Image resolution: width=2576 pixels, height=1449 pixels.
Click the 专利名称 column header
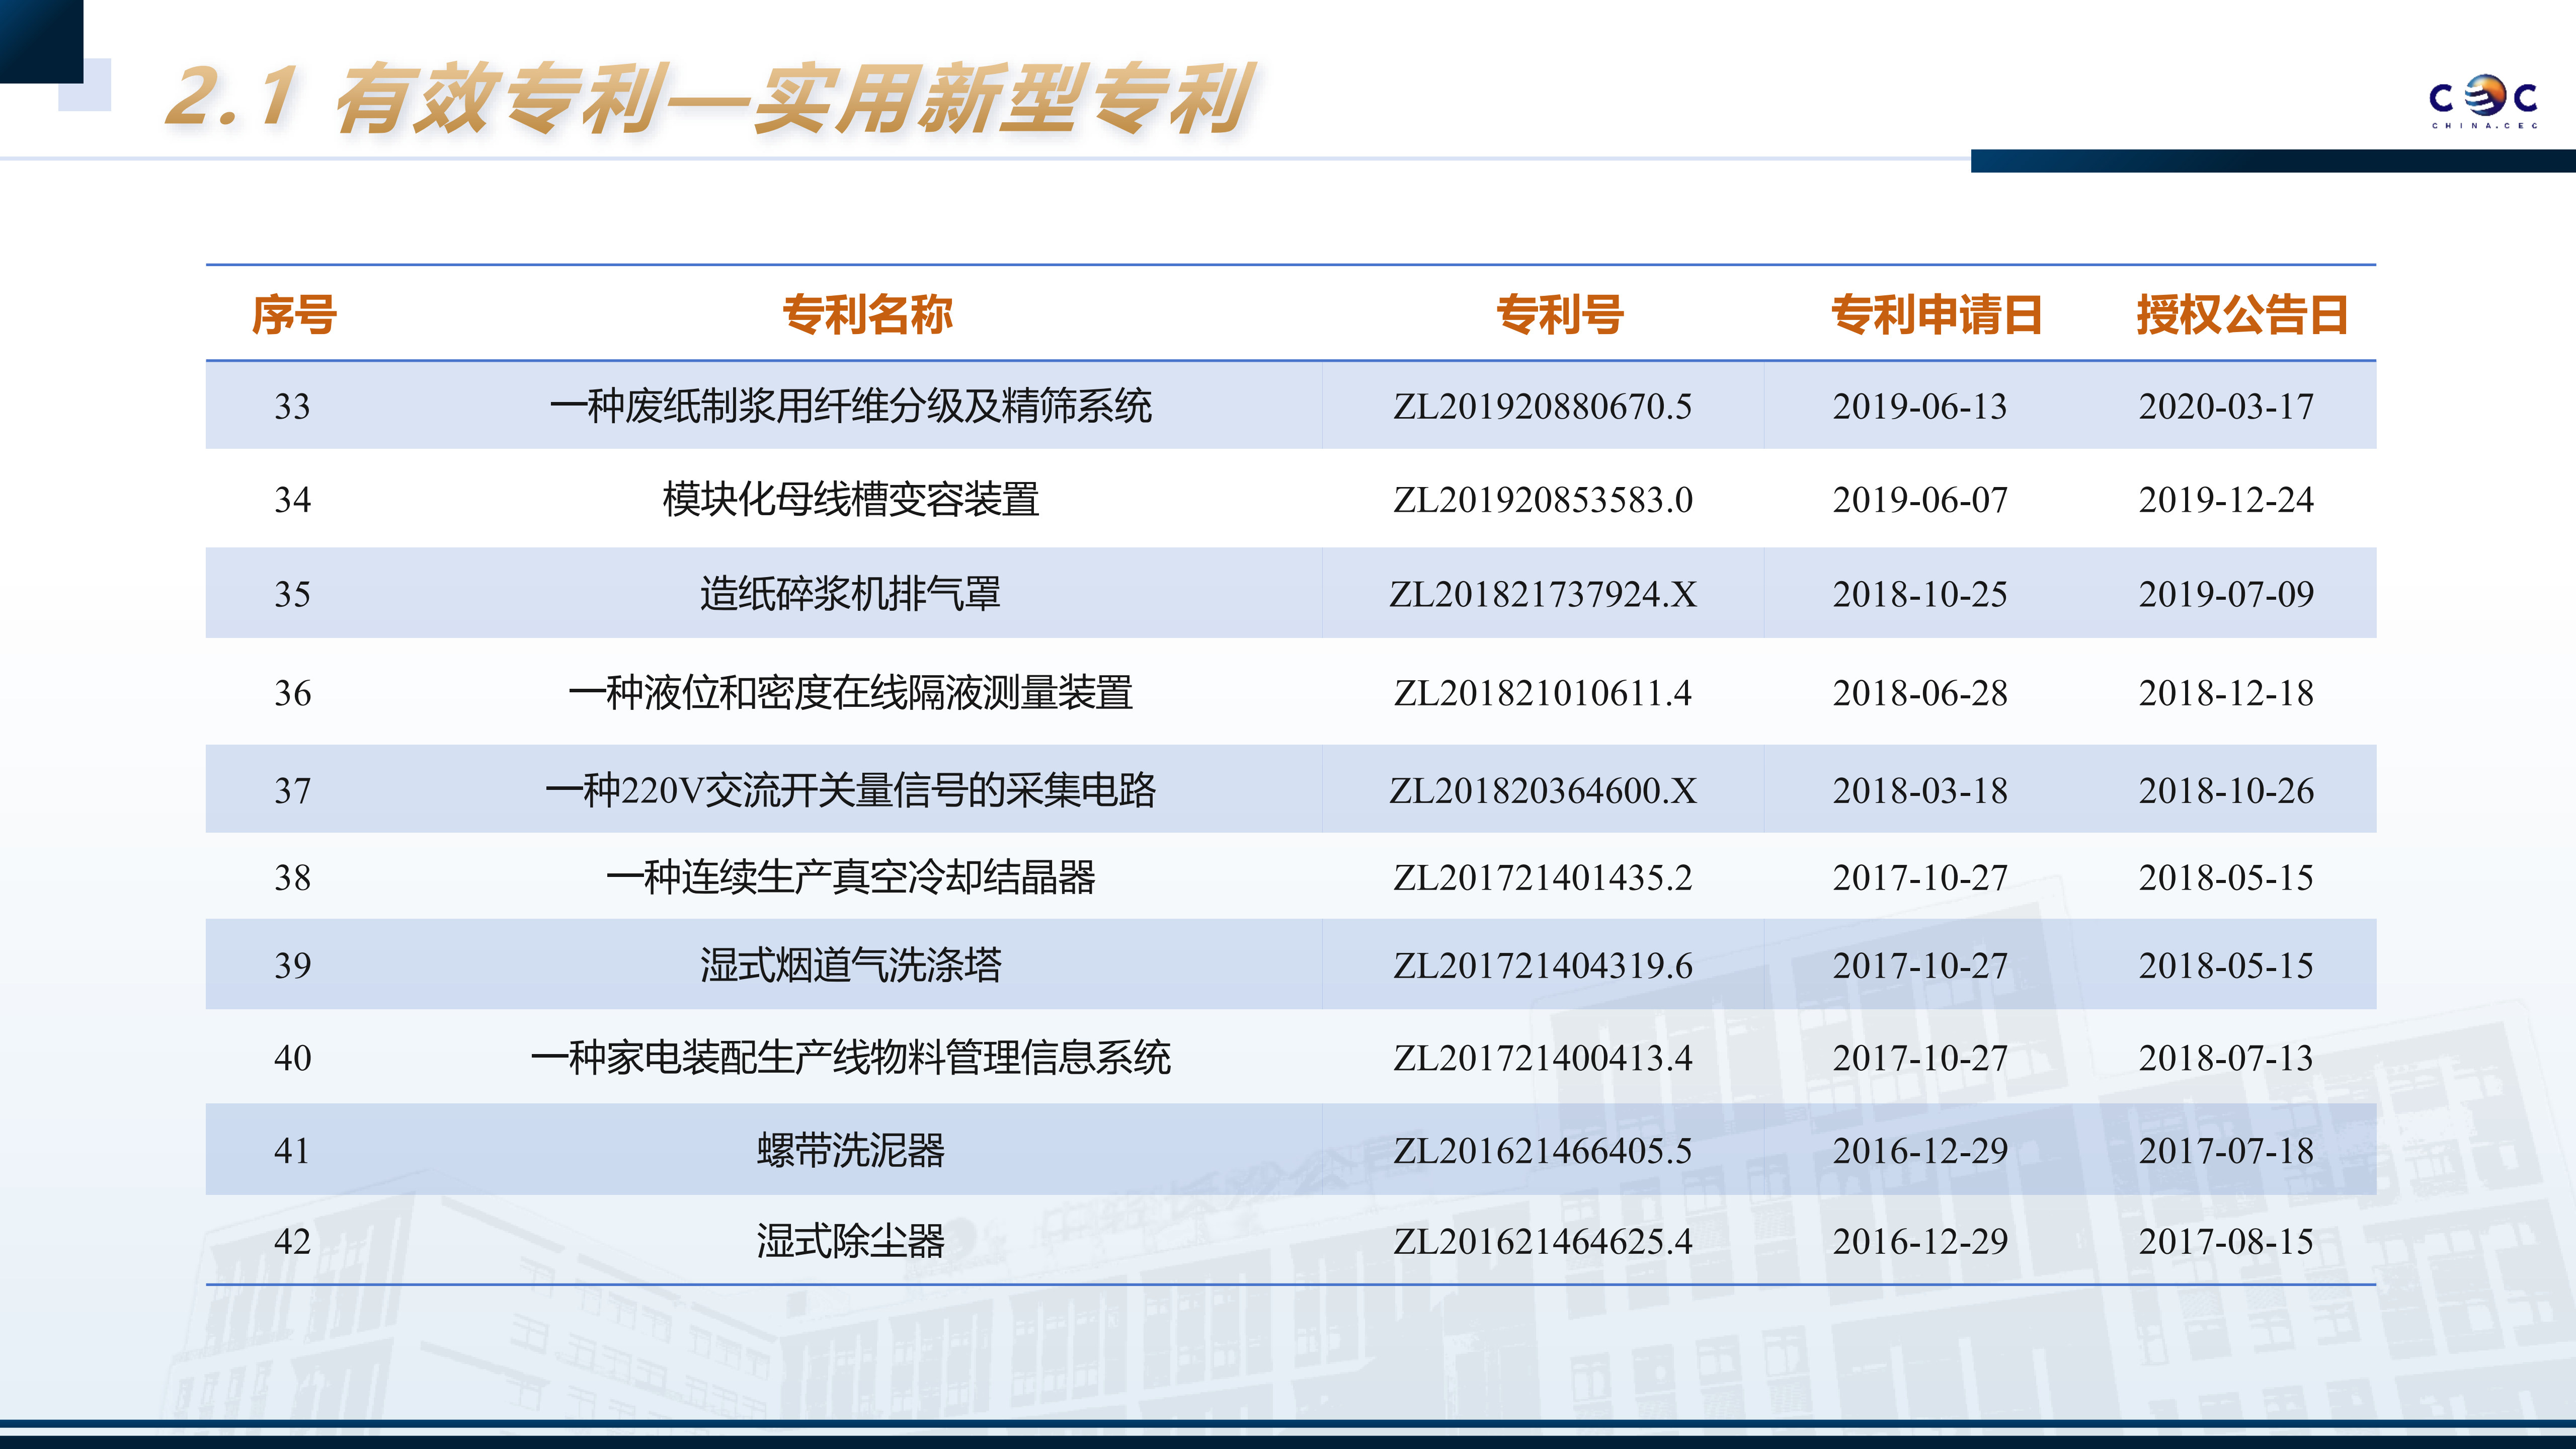coord(867,314)
